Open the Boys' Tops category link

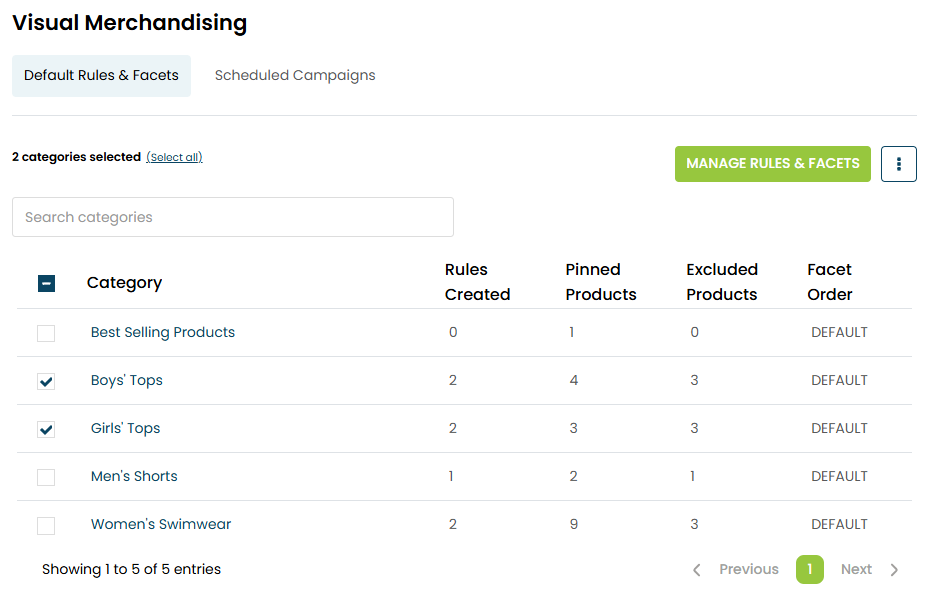click(127, 381)
